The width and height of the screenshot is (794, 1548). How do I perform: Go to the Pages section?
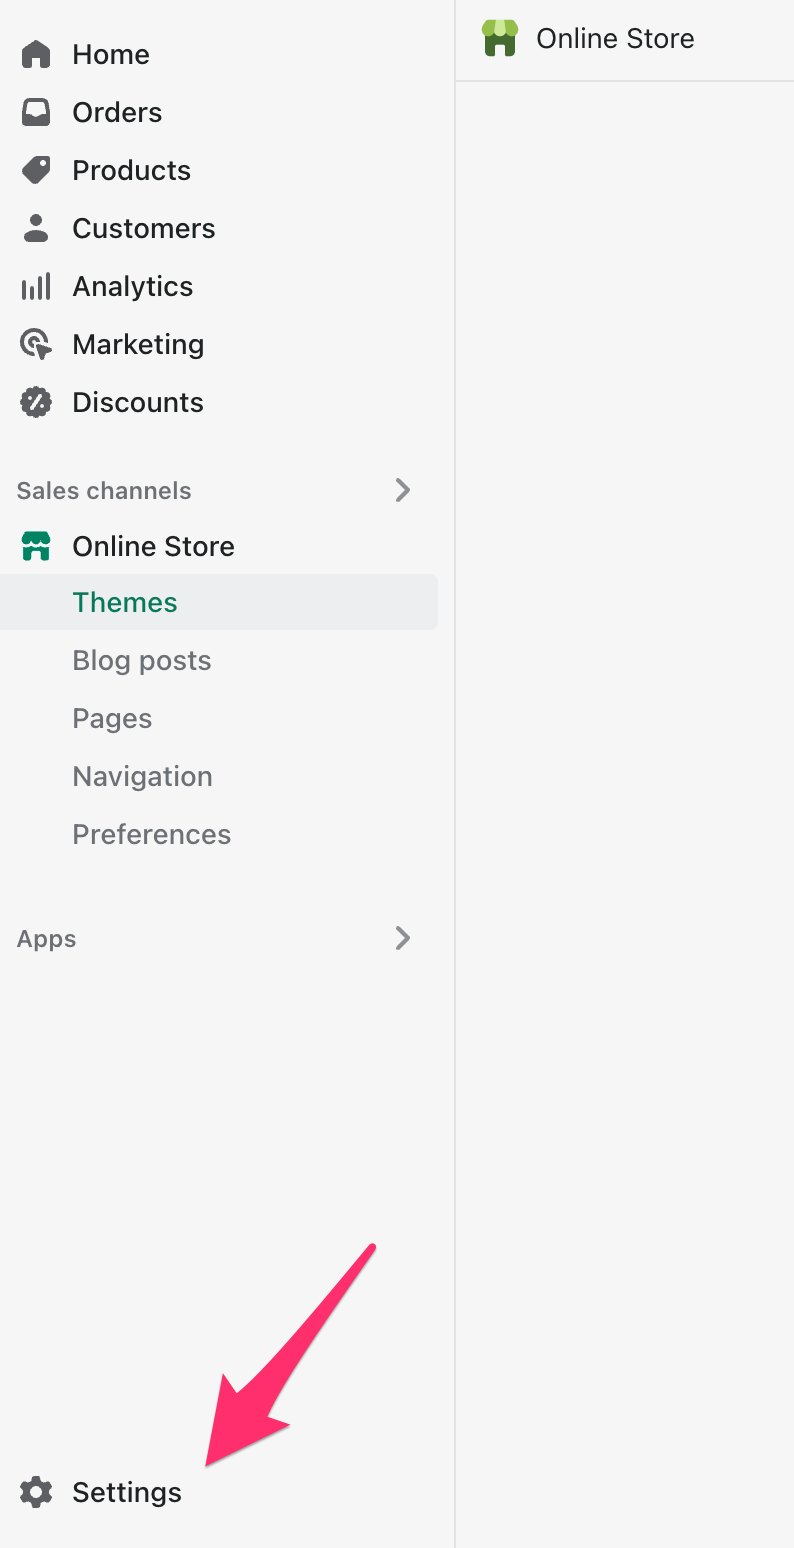[112, 718]
